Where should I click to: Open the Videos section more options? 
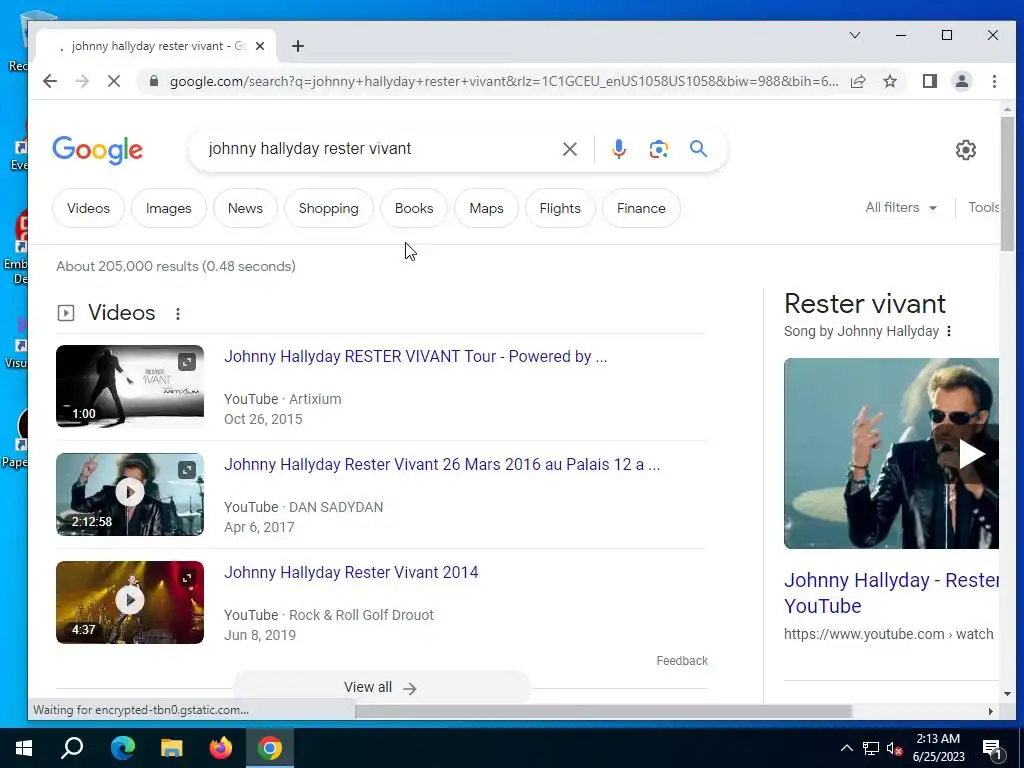coord(178,313)
